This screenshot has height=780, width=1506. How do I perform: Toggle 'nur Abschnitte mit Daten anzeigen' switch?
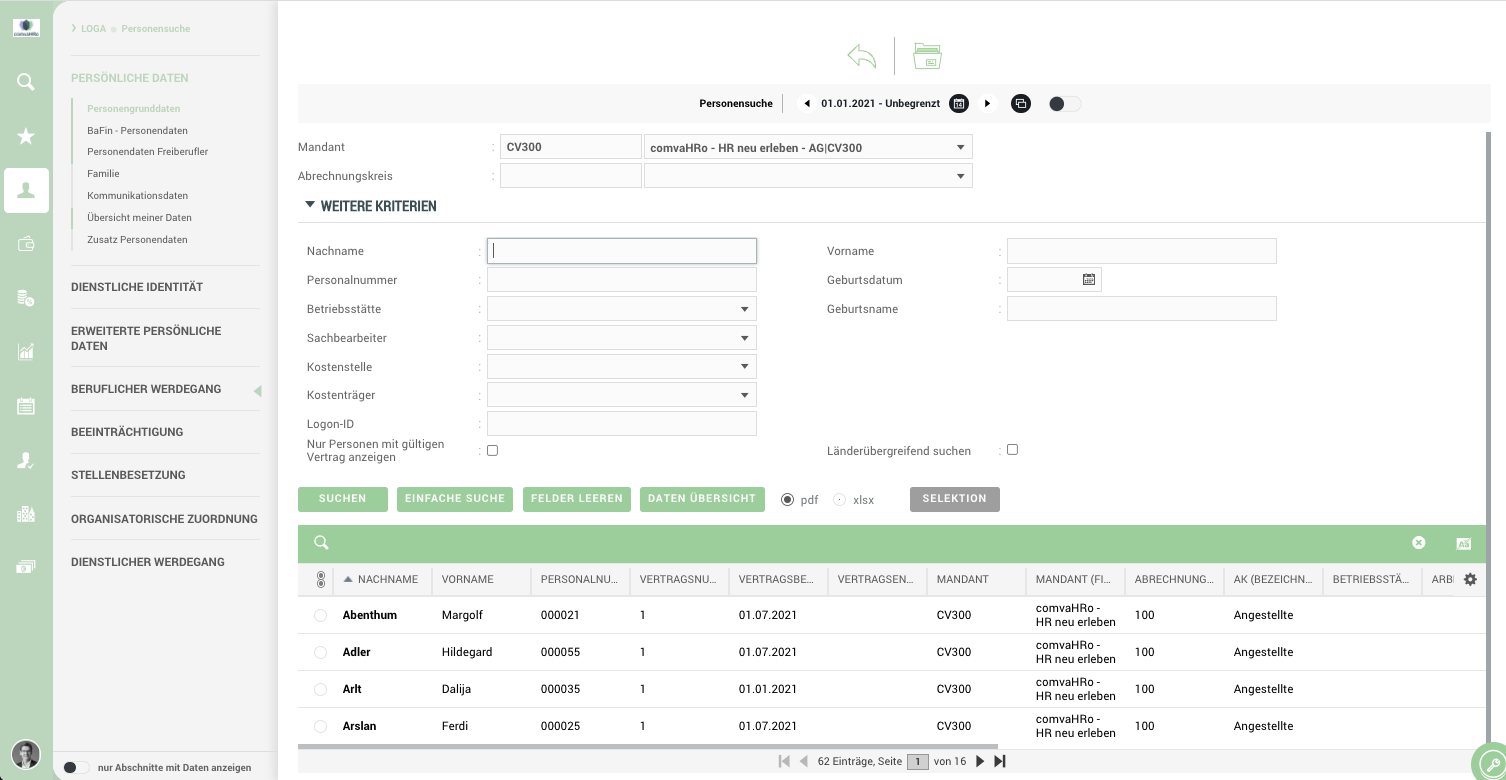coord(75,768)
